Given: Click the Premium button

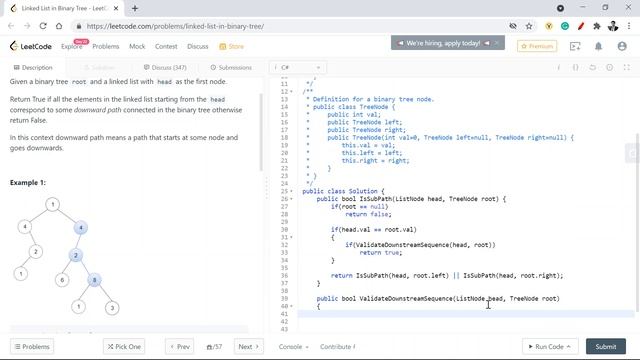Looking at the screenshot, I should tap(537, 46).
